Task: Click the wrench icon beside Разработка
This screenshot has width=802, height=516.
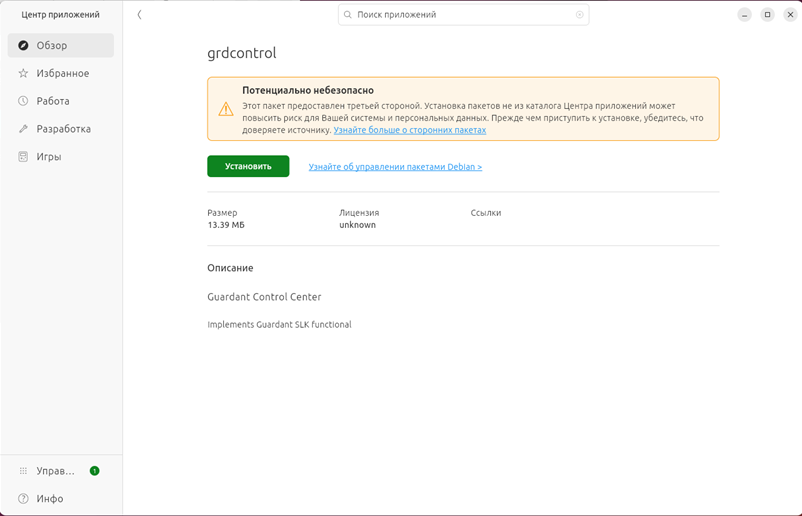Action: click(23, 129)
